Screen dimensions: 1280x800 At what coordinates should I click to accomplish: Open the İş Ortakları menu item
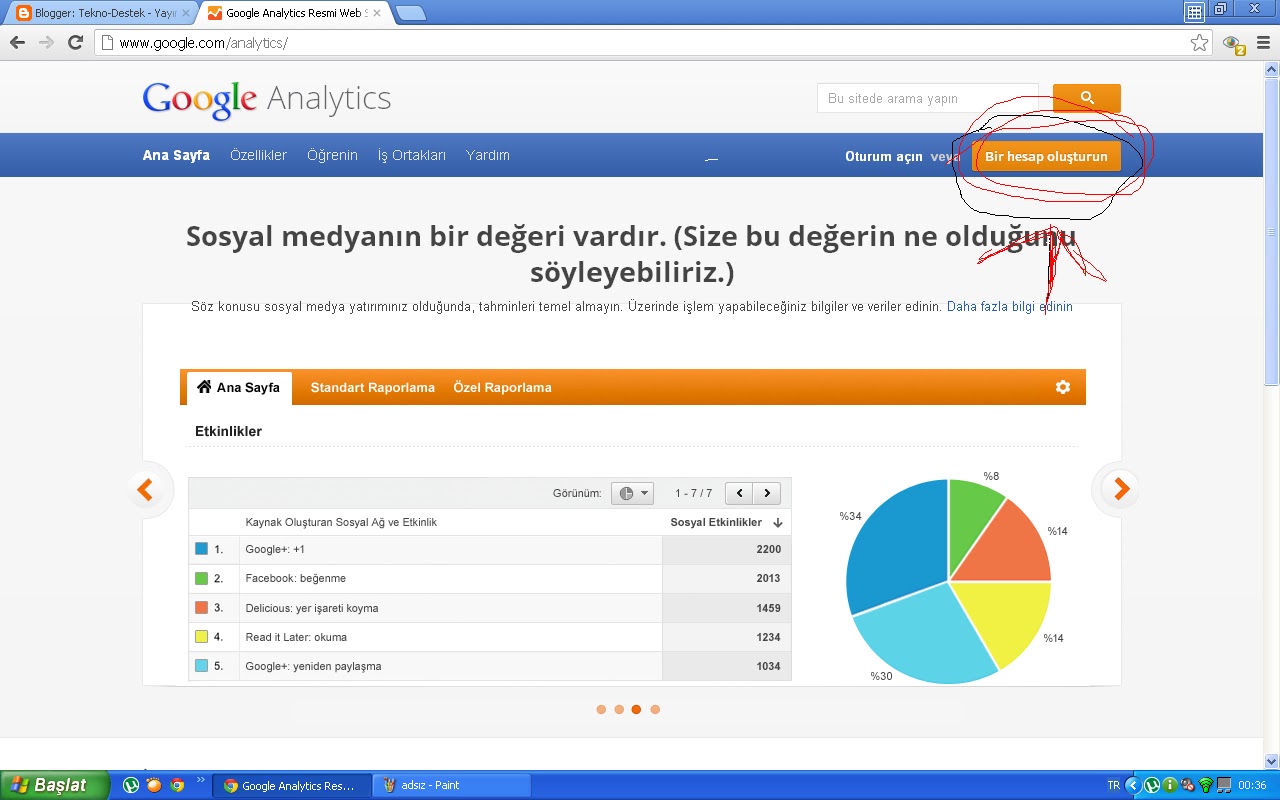click(412, 155)
